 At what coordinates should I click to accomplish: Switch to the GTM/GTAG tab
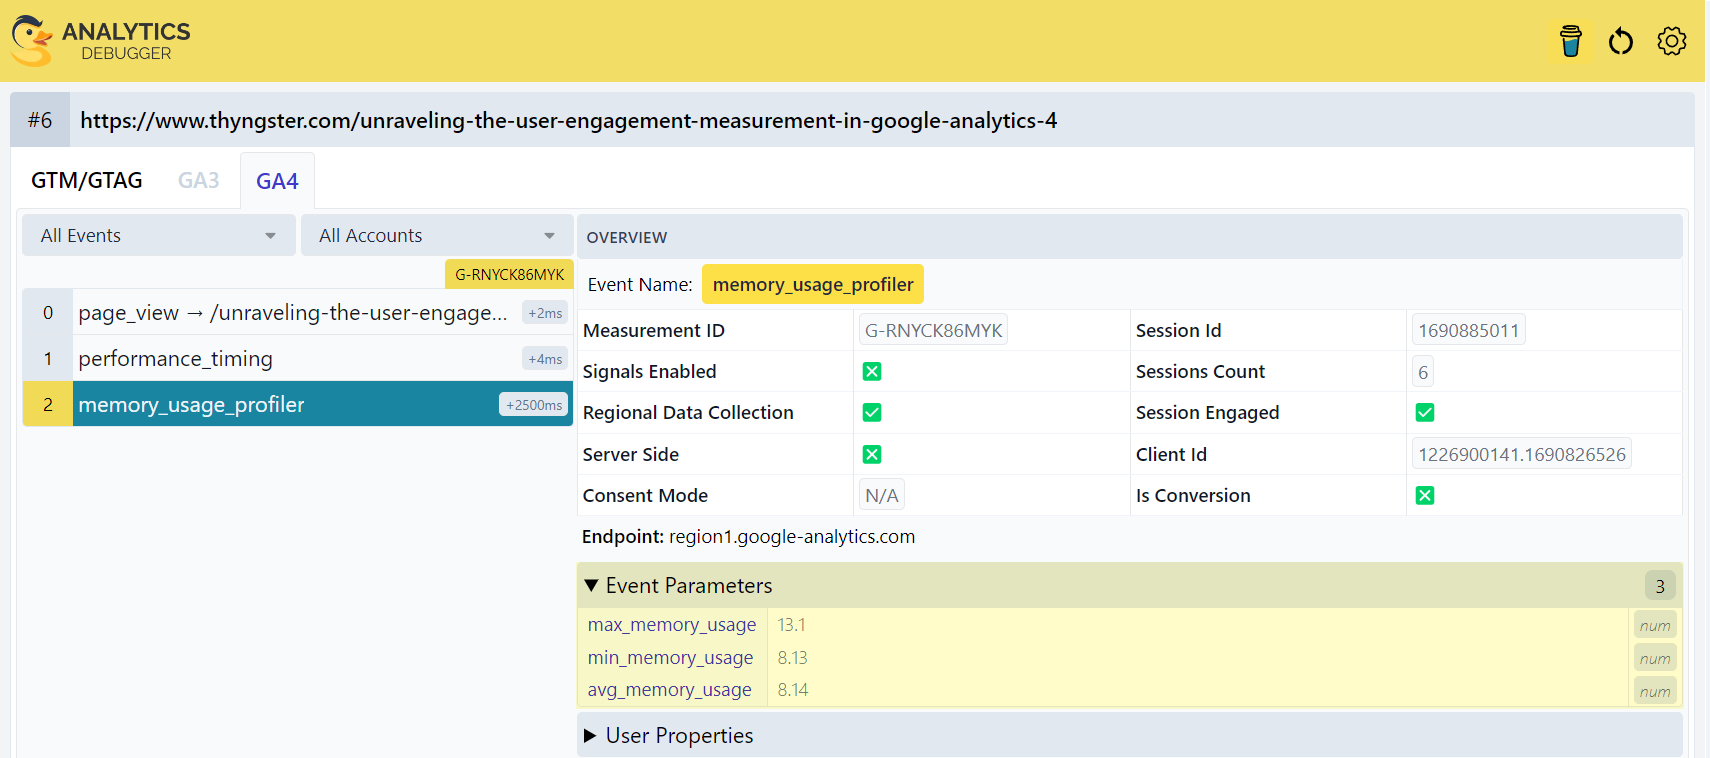click(x=87, y=181)
